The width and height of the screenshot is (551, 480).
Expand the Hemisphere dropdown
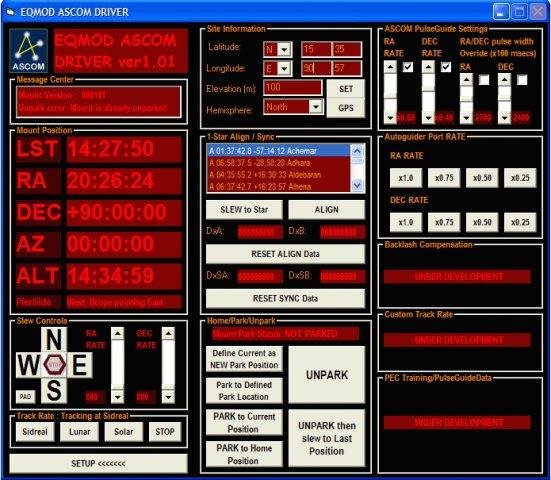(x=316, y=106)
